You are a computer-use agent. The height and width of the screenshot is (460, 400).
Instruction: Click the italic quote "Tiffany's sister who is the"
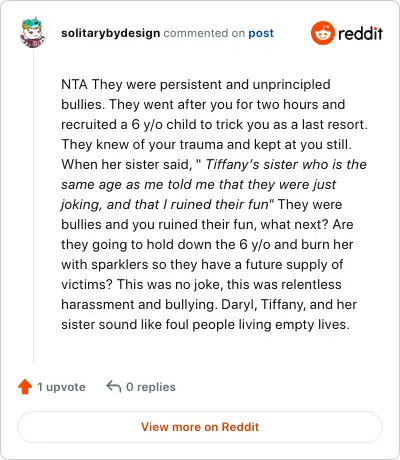(x=286, y=164)
